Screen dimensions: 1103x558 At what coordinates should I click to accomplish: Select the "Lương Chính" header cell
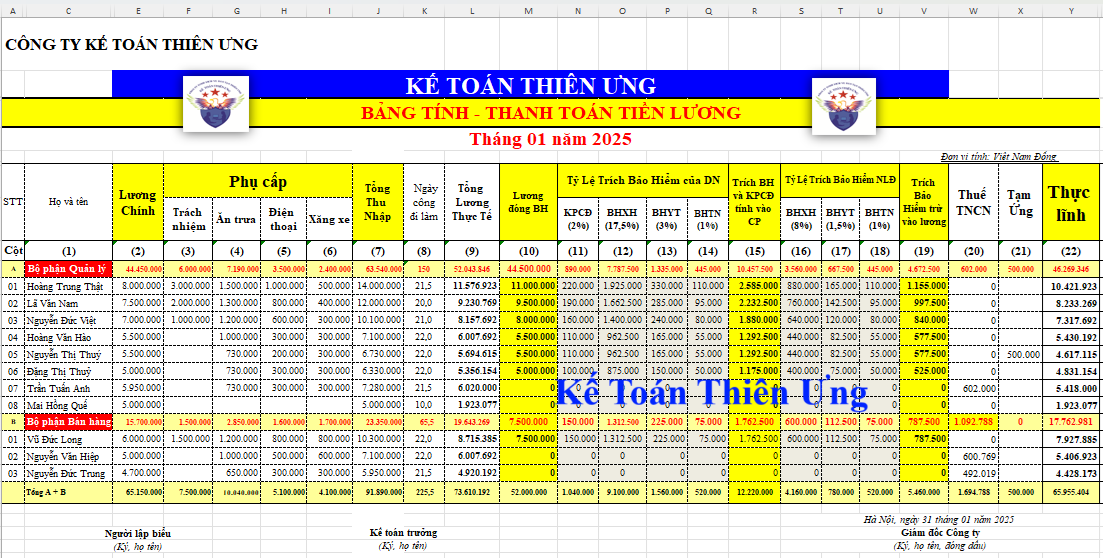[x=138, y=202]
